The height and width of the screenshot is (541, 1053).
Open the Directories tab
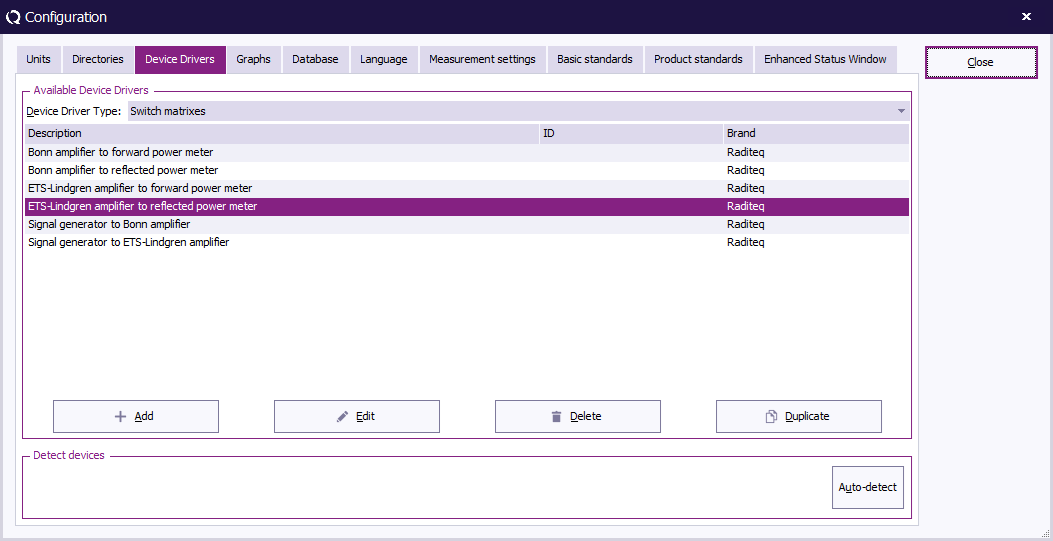[98, 60]
